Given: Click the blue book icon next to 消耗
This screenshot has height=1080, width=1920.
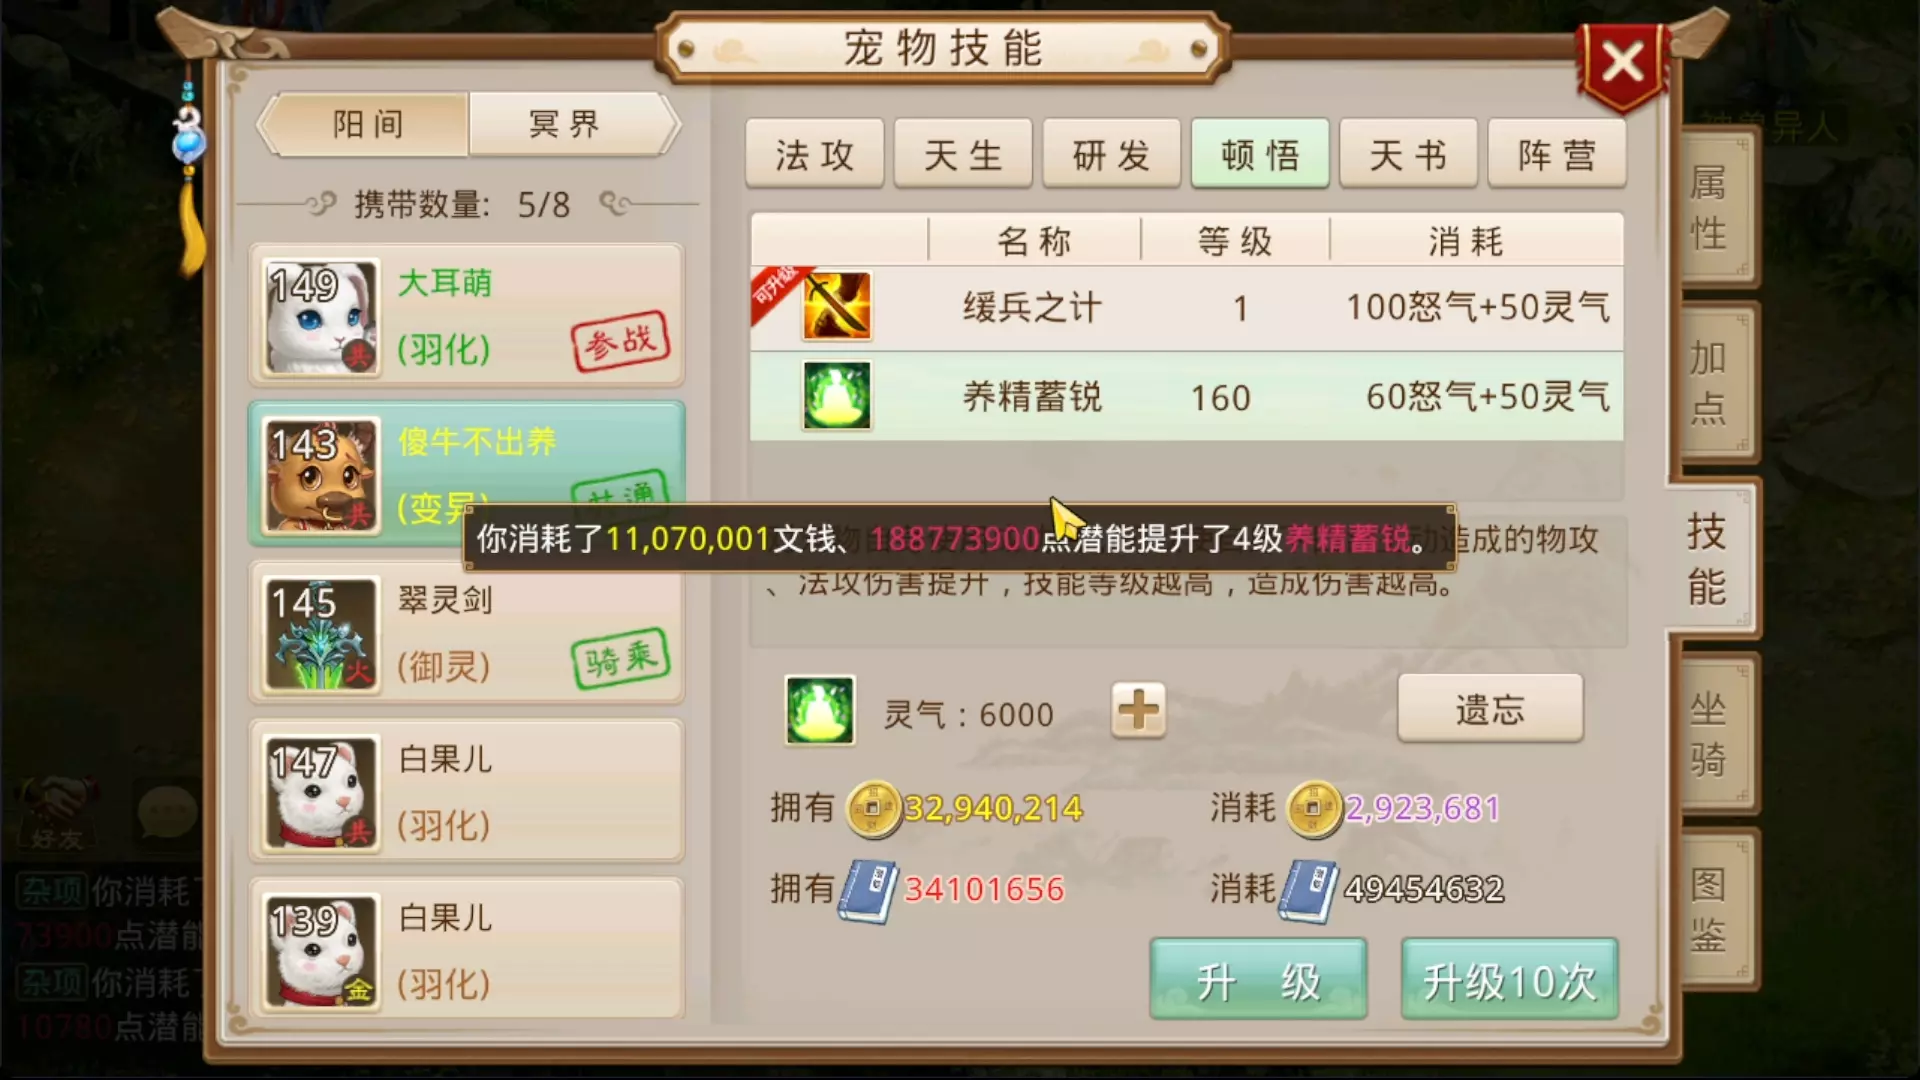Looking at the screenshot, I should [1309, 890].
